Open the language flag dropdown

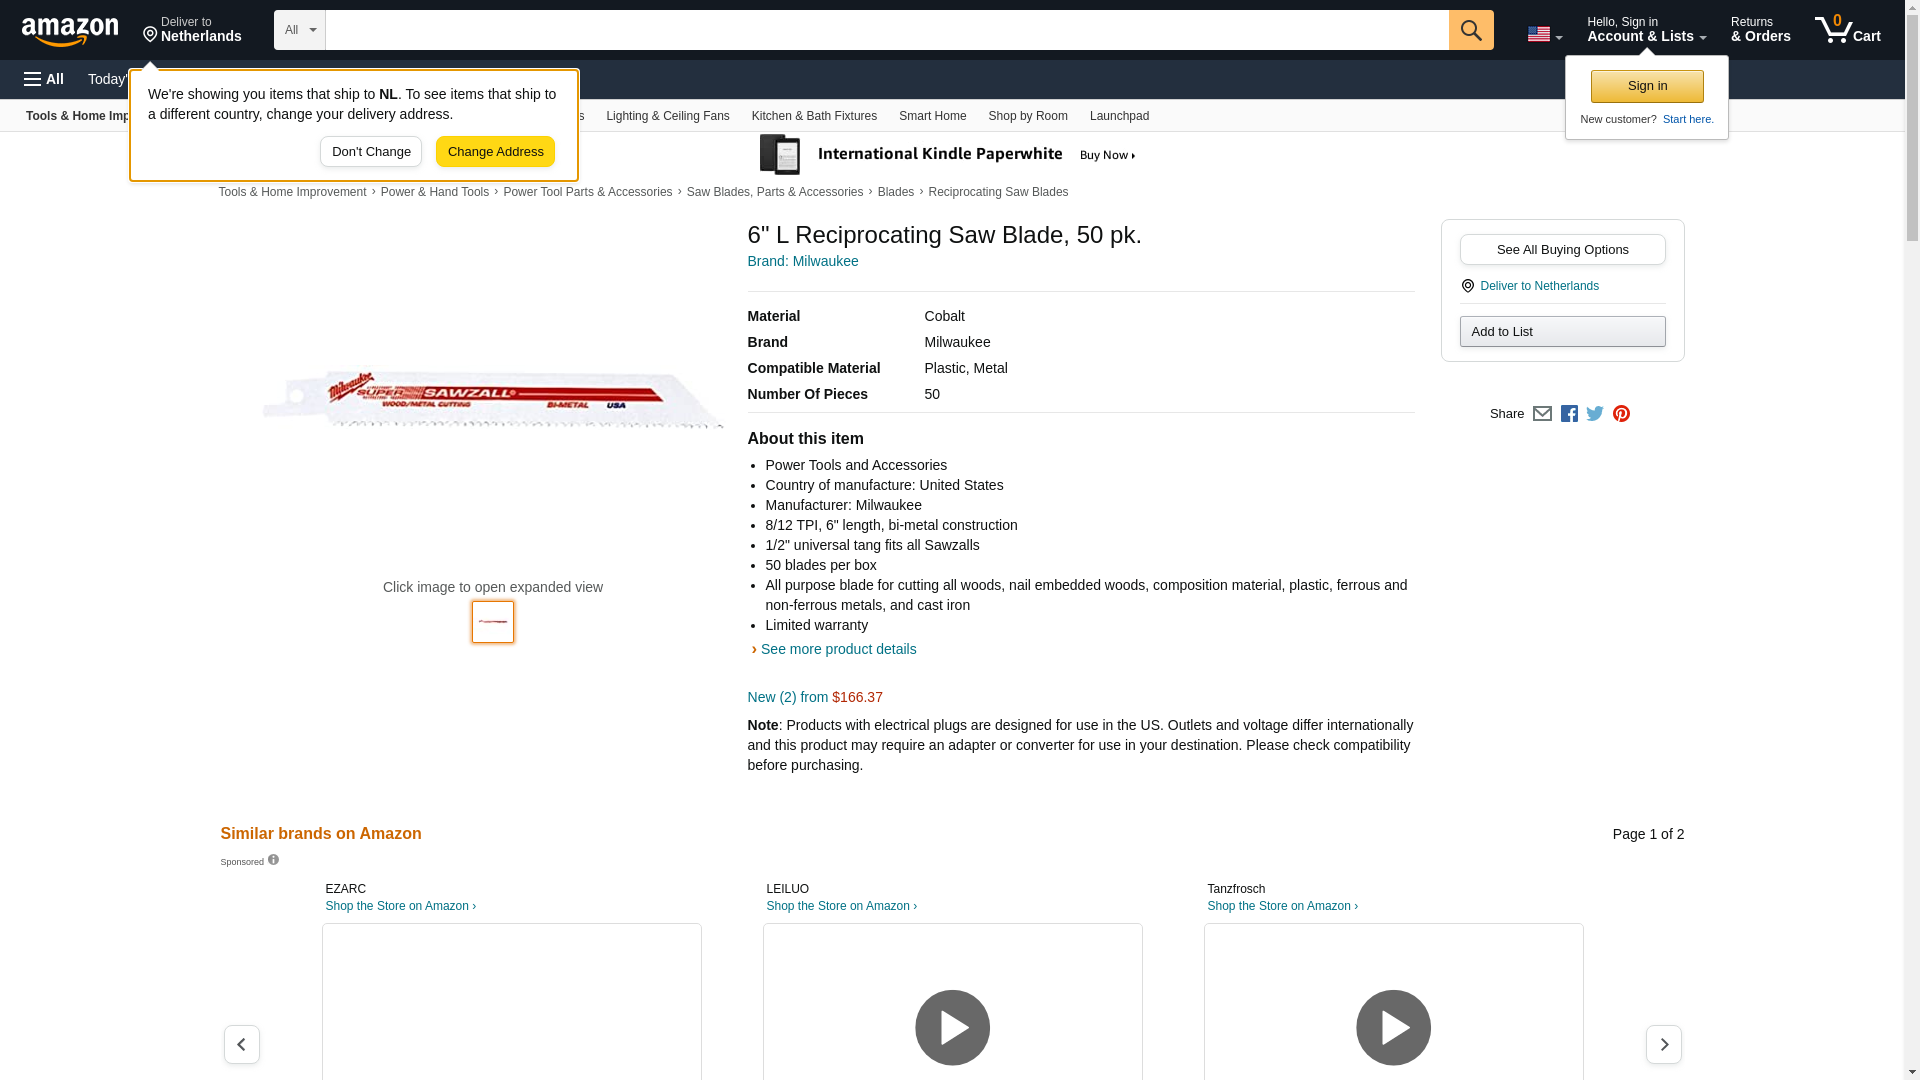tap(1544, 34)
